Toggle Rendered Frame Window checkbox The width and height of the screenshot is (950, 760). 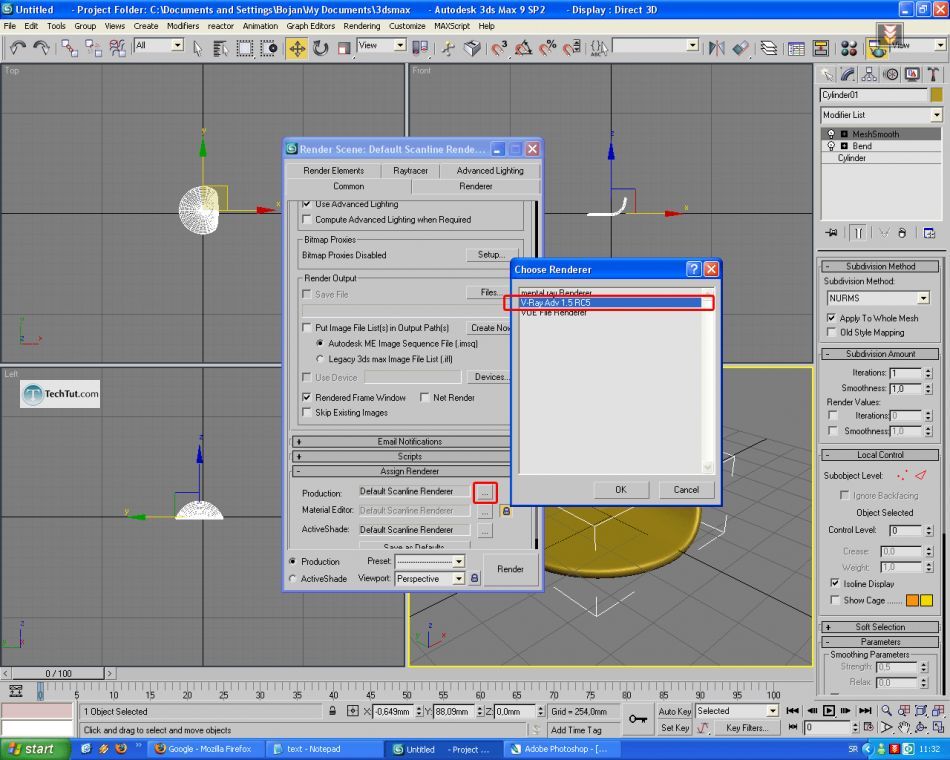click(x=307, y=398)
